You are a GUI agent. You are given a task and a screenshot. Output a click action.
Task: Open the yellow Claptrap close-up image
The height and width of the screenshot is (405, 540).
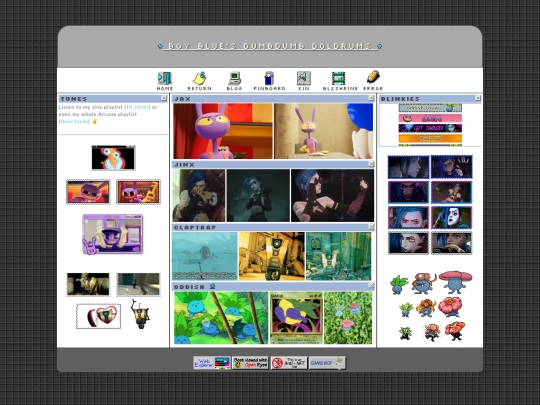[272, 256]
